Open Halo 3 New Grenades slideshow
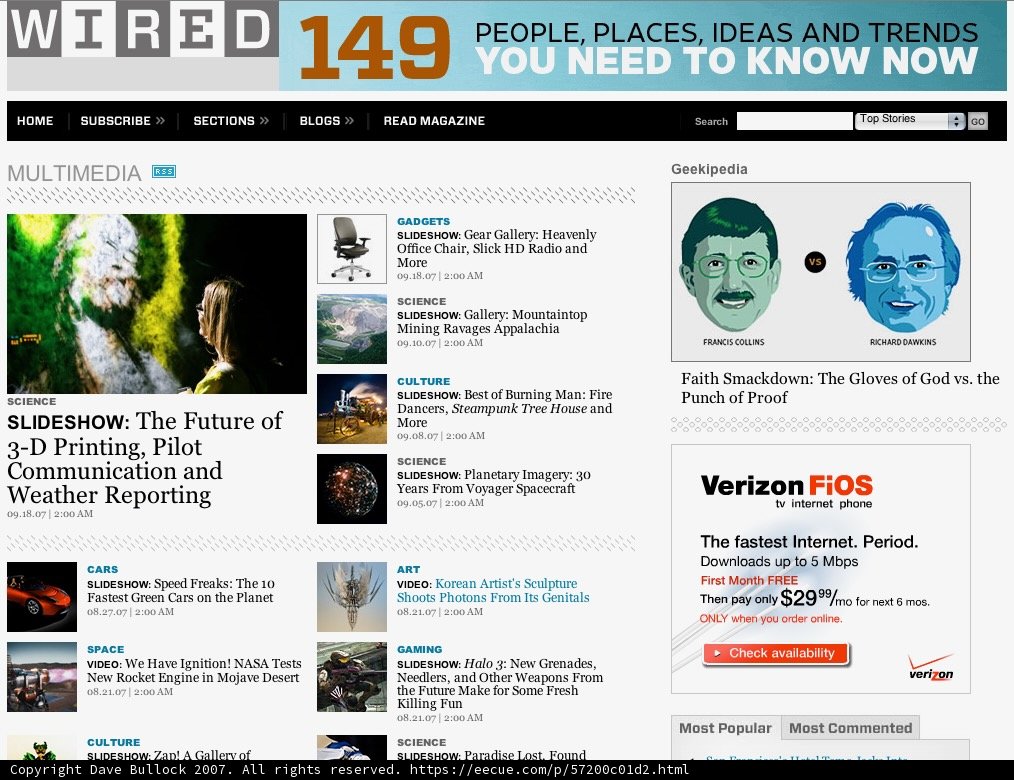 pyautogui.click(x=500, y=684)
